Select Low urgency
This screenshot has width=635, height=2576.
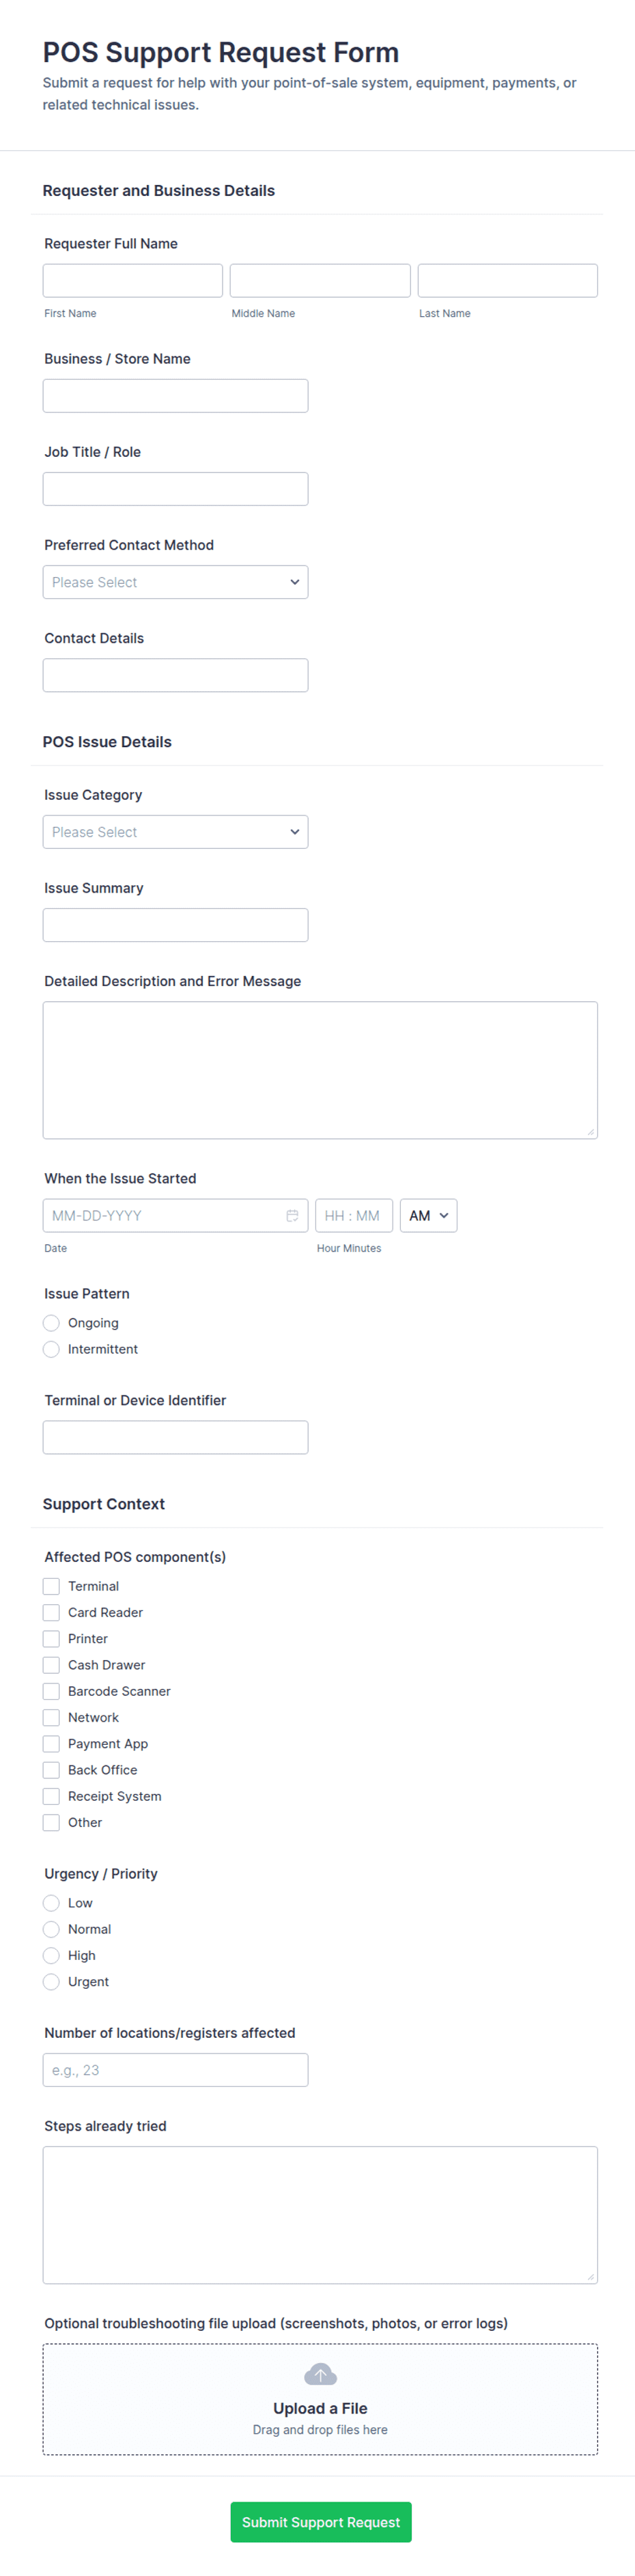[51, 1903]
